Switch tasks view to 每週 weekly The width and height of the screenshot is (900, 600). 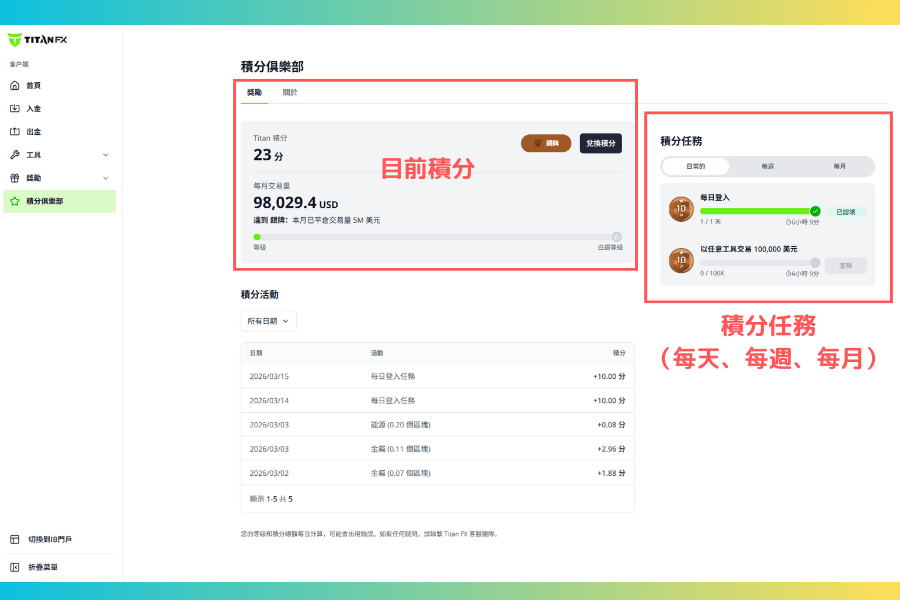click(x=767, y=167)
